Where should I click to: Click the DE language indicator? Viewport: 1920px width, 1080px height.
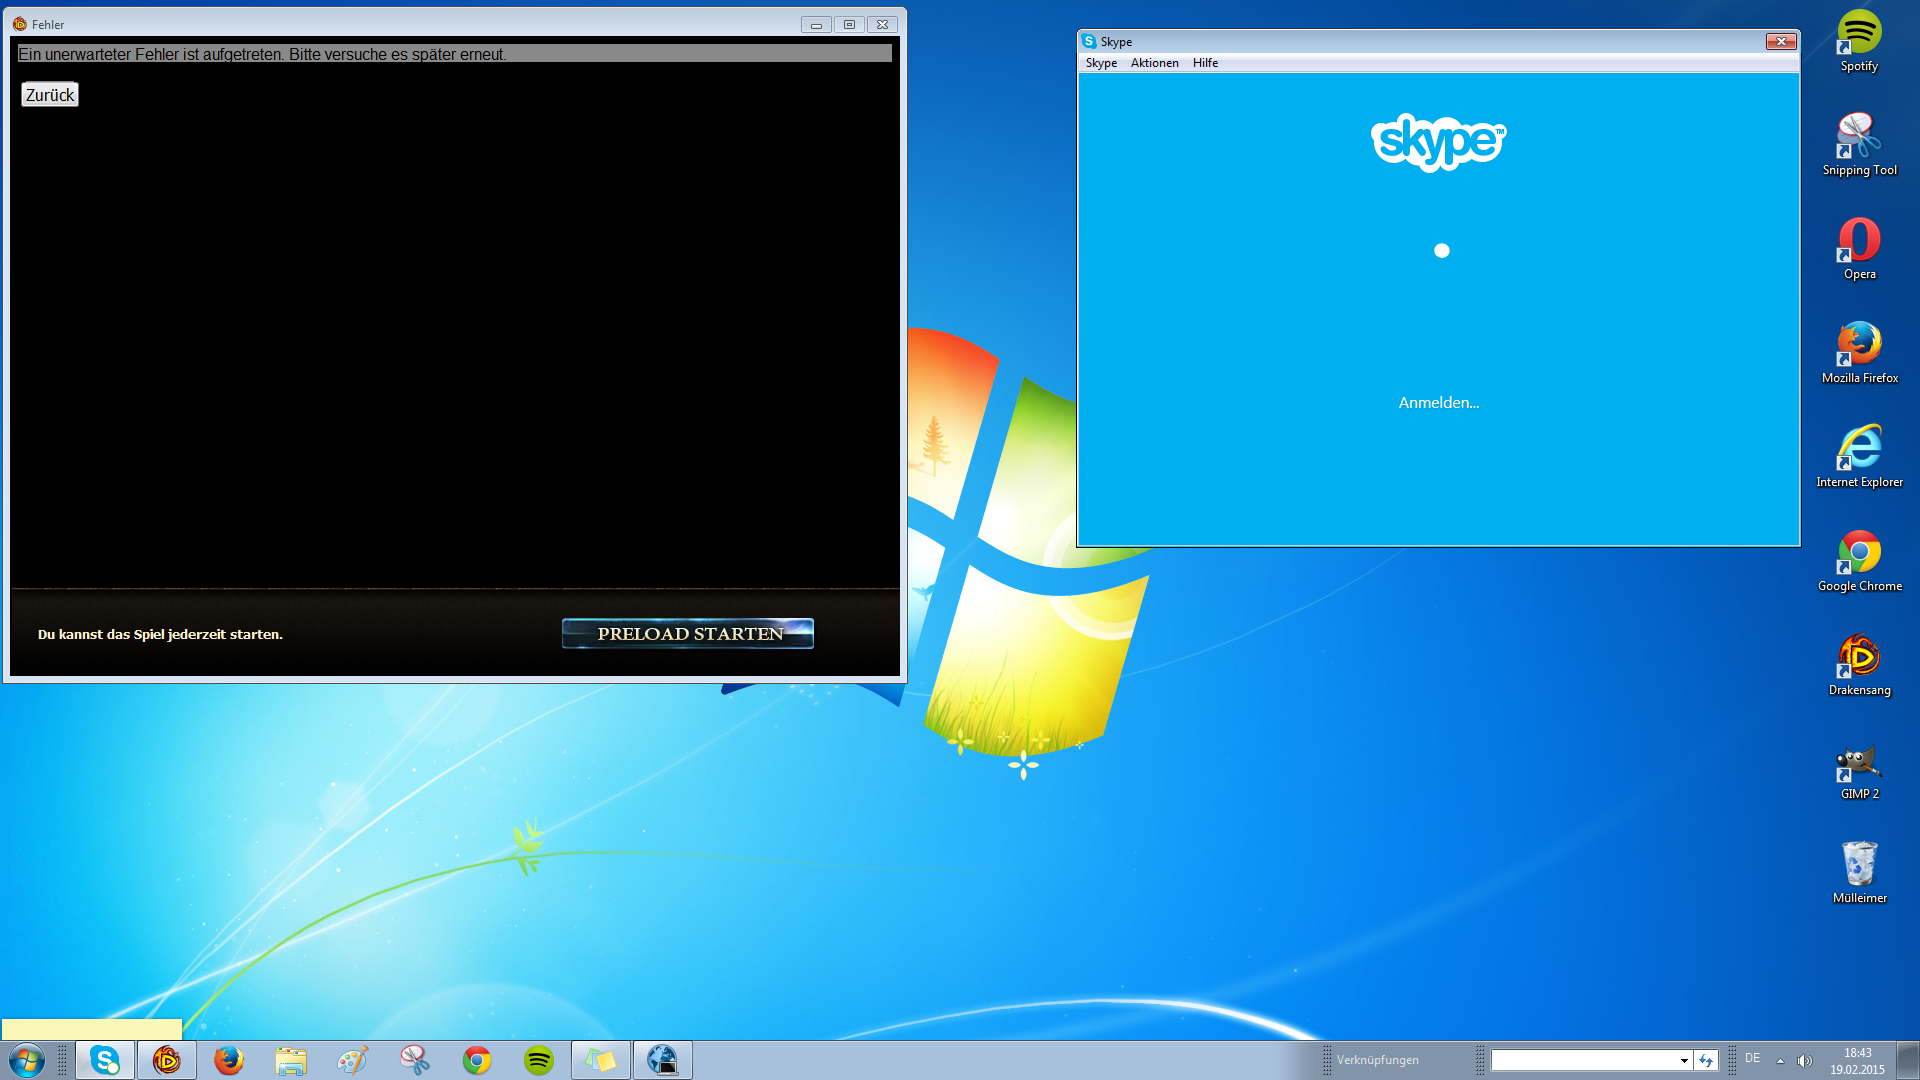point(1752,1058)
